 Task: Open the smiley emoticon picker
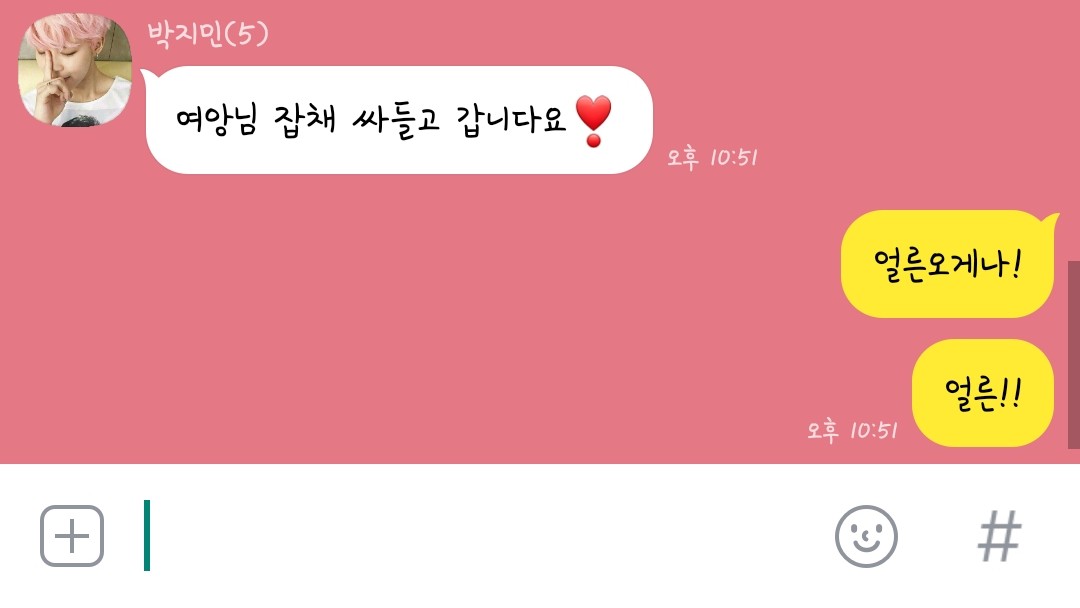[x=866, y=536]
